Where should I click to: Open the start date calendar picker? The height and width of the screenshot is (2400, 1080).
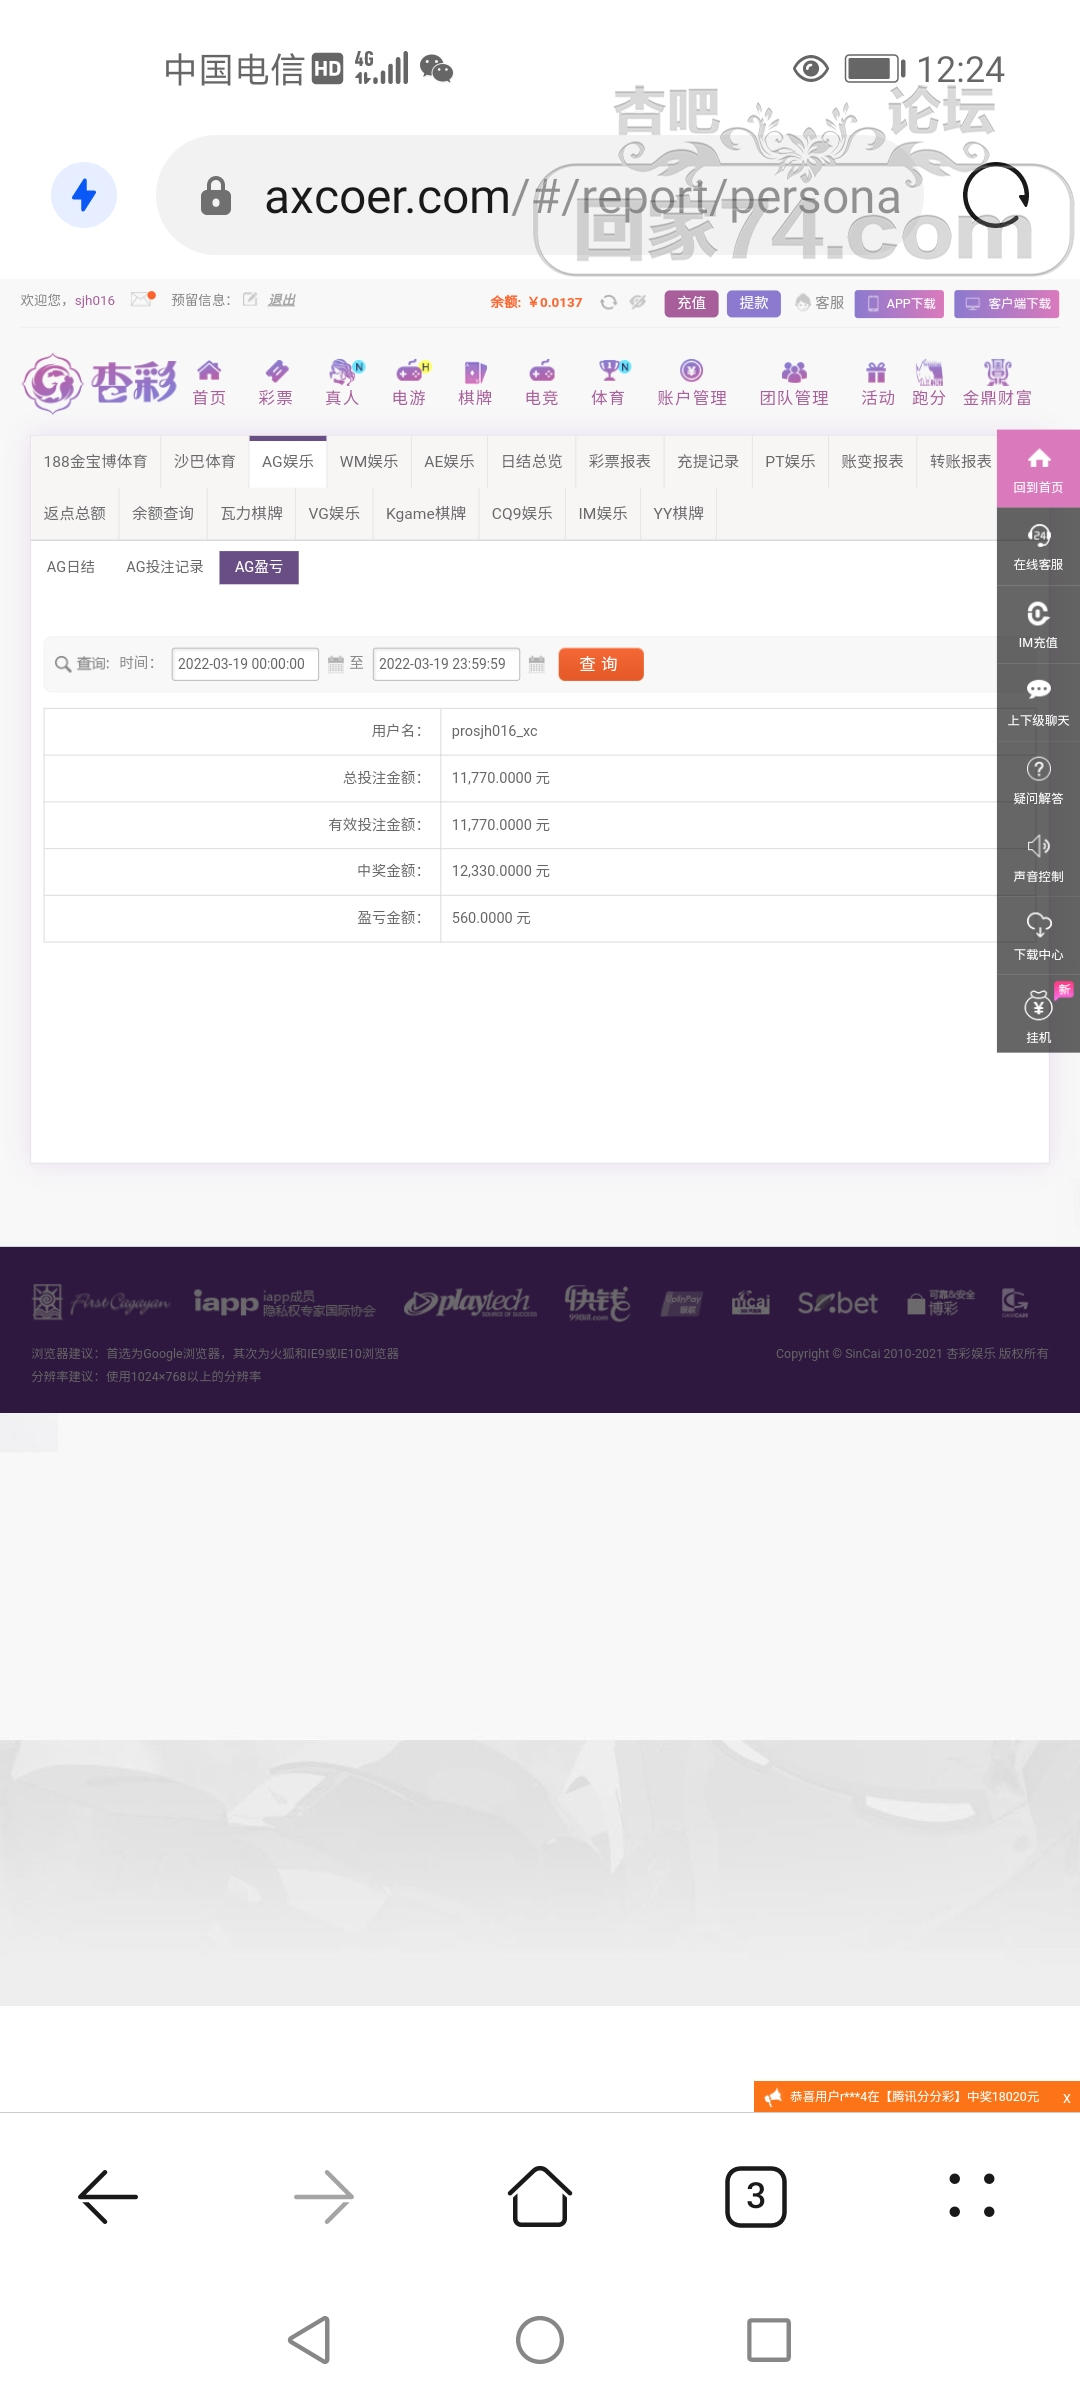tap(336, 664)
